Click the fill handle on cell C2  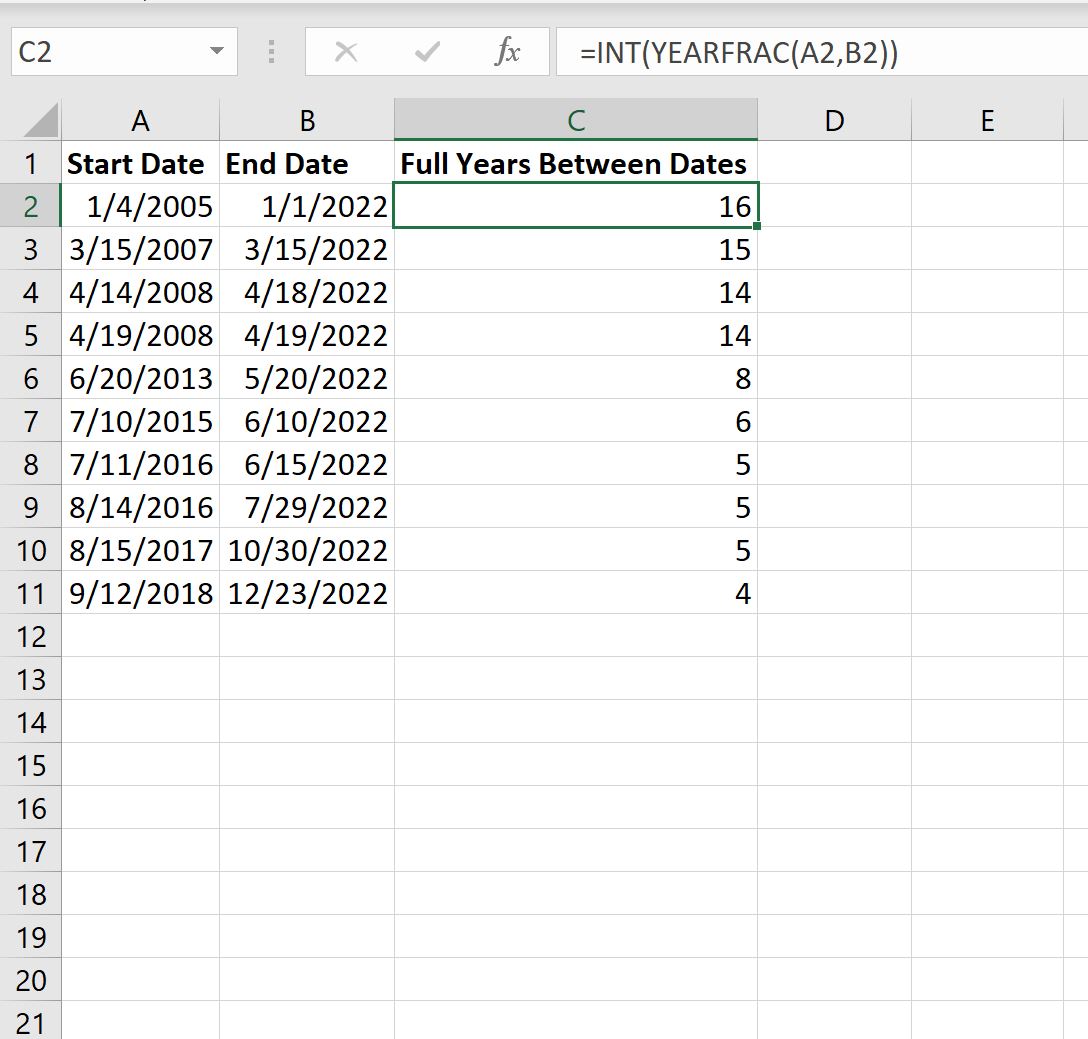[756, 226]
